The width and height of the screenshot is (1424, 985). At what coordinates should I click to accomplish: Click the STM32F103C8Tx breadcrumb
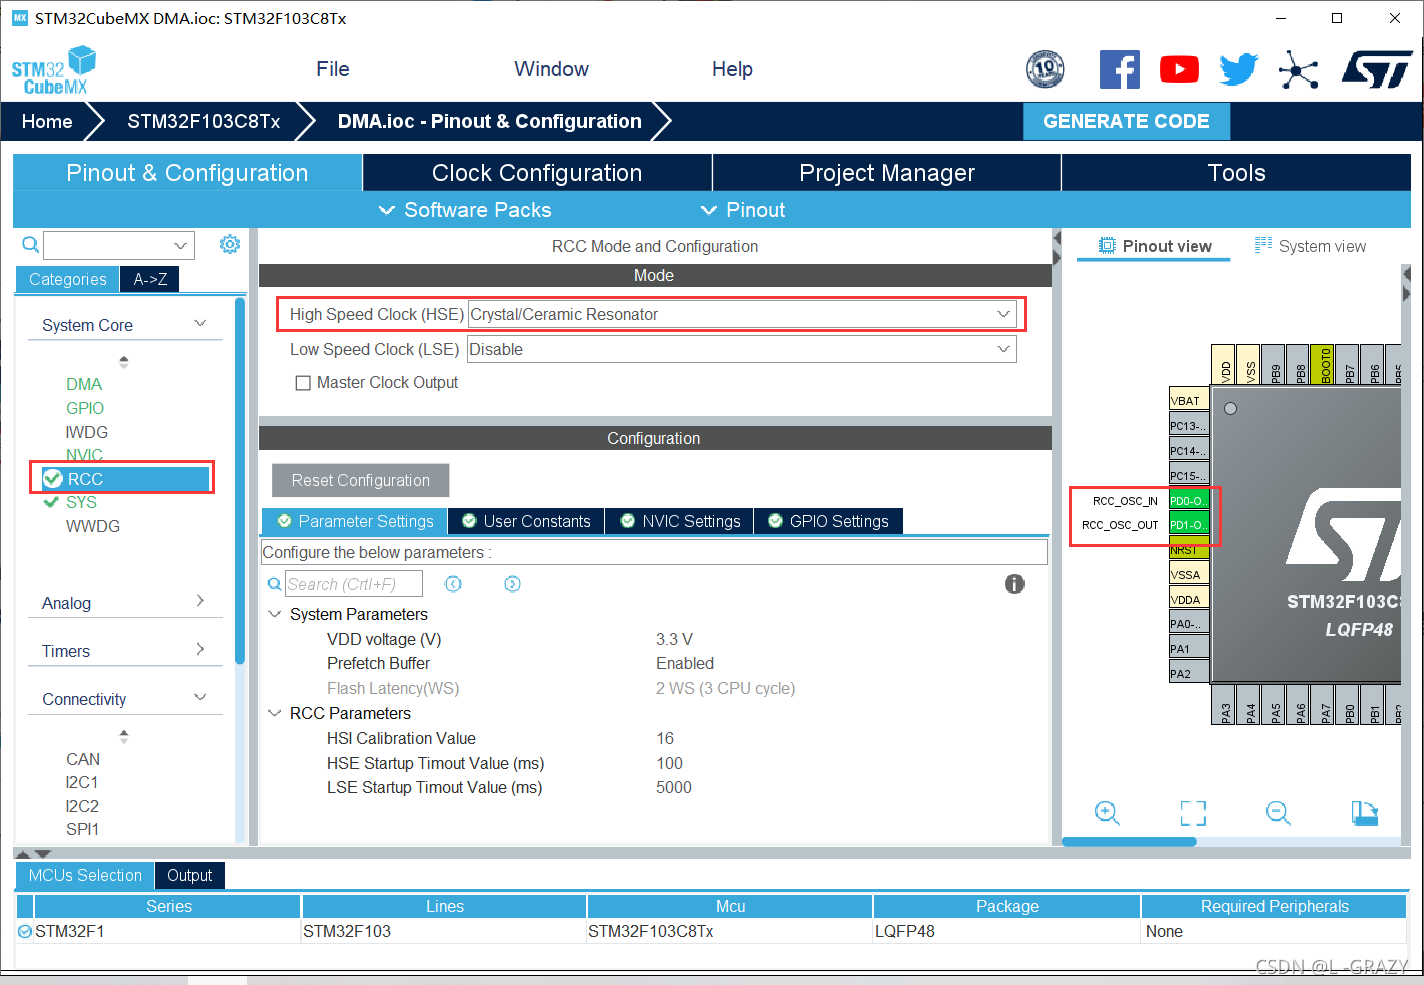coord(203,121)
